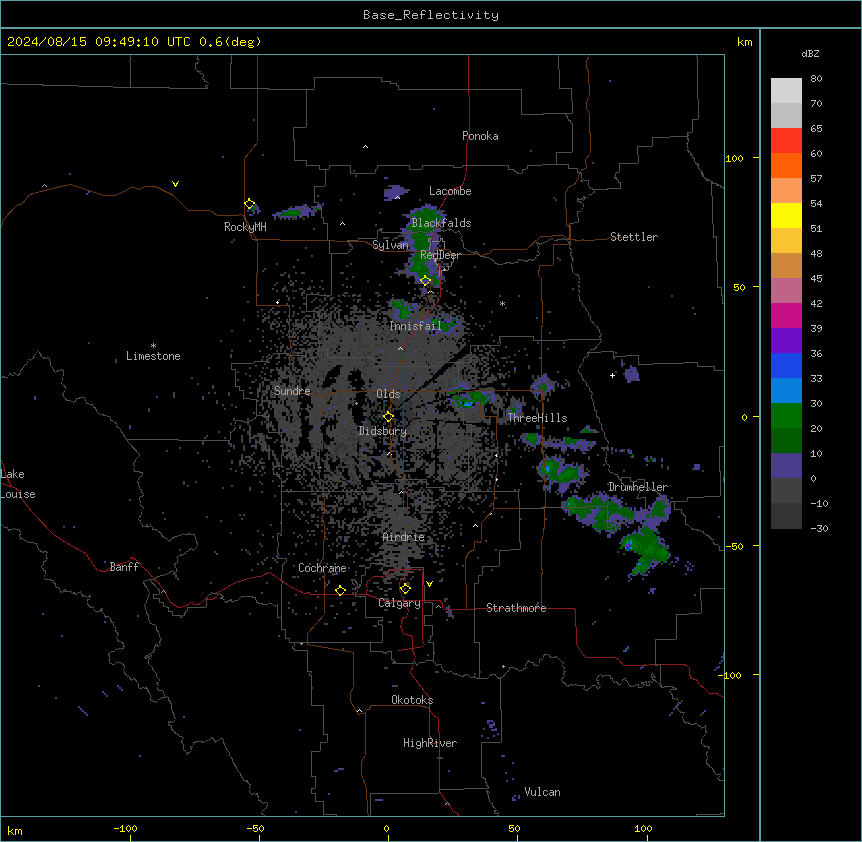Click the Lake Louise label
The image size is (862, 842).
pos(18,484)
